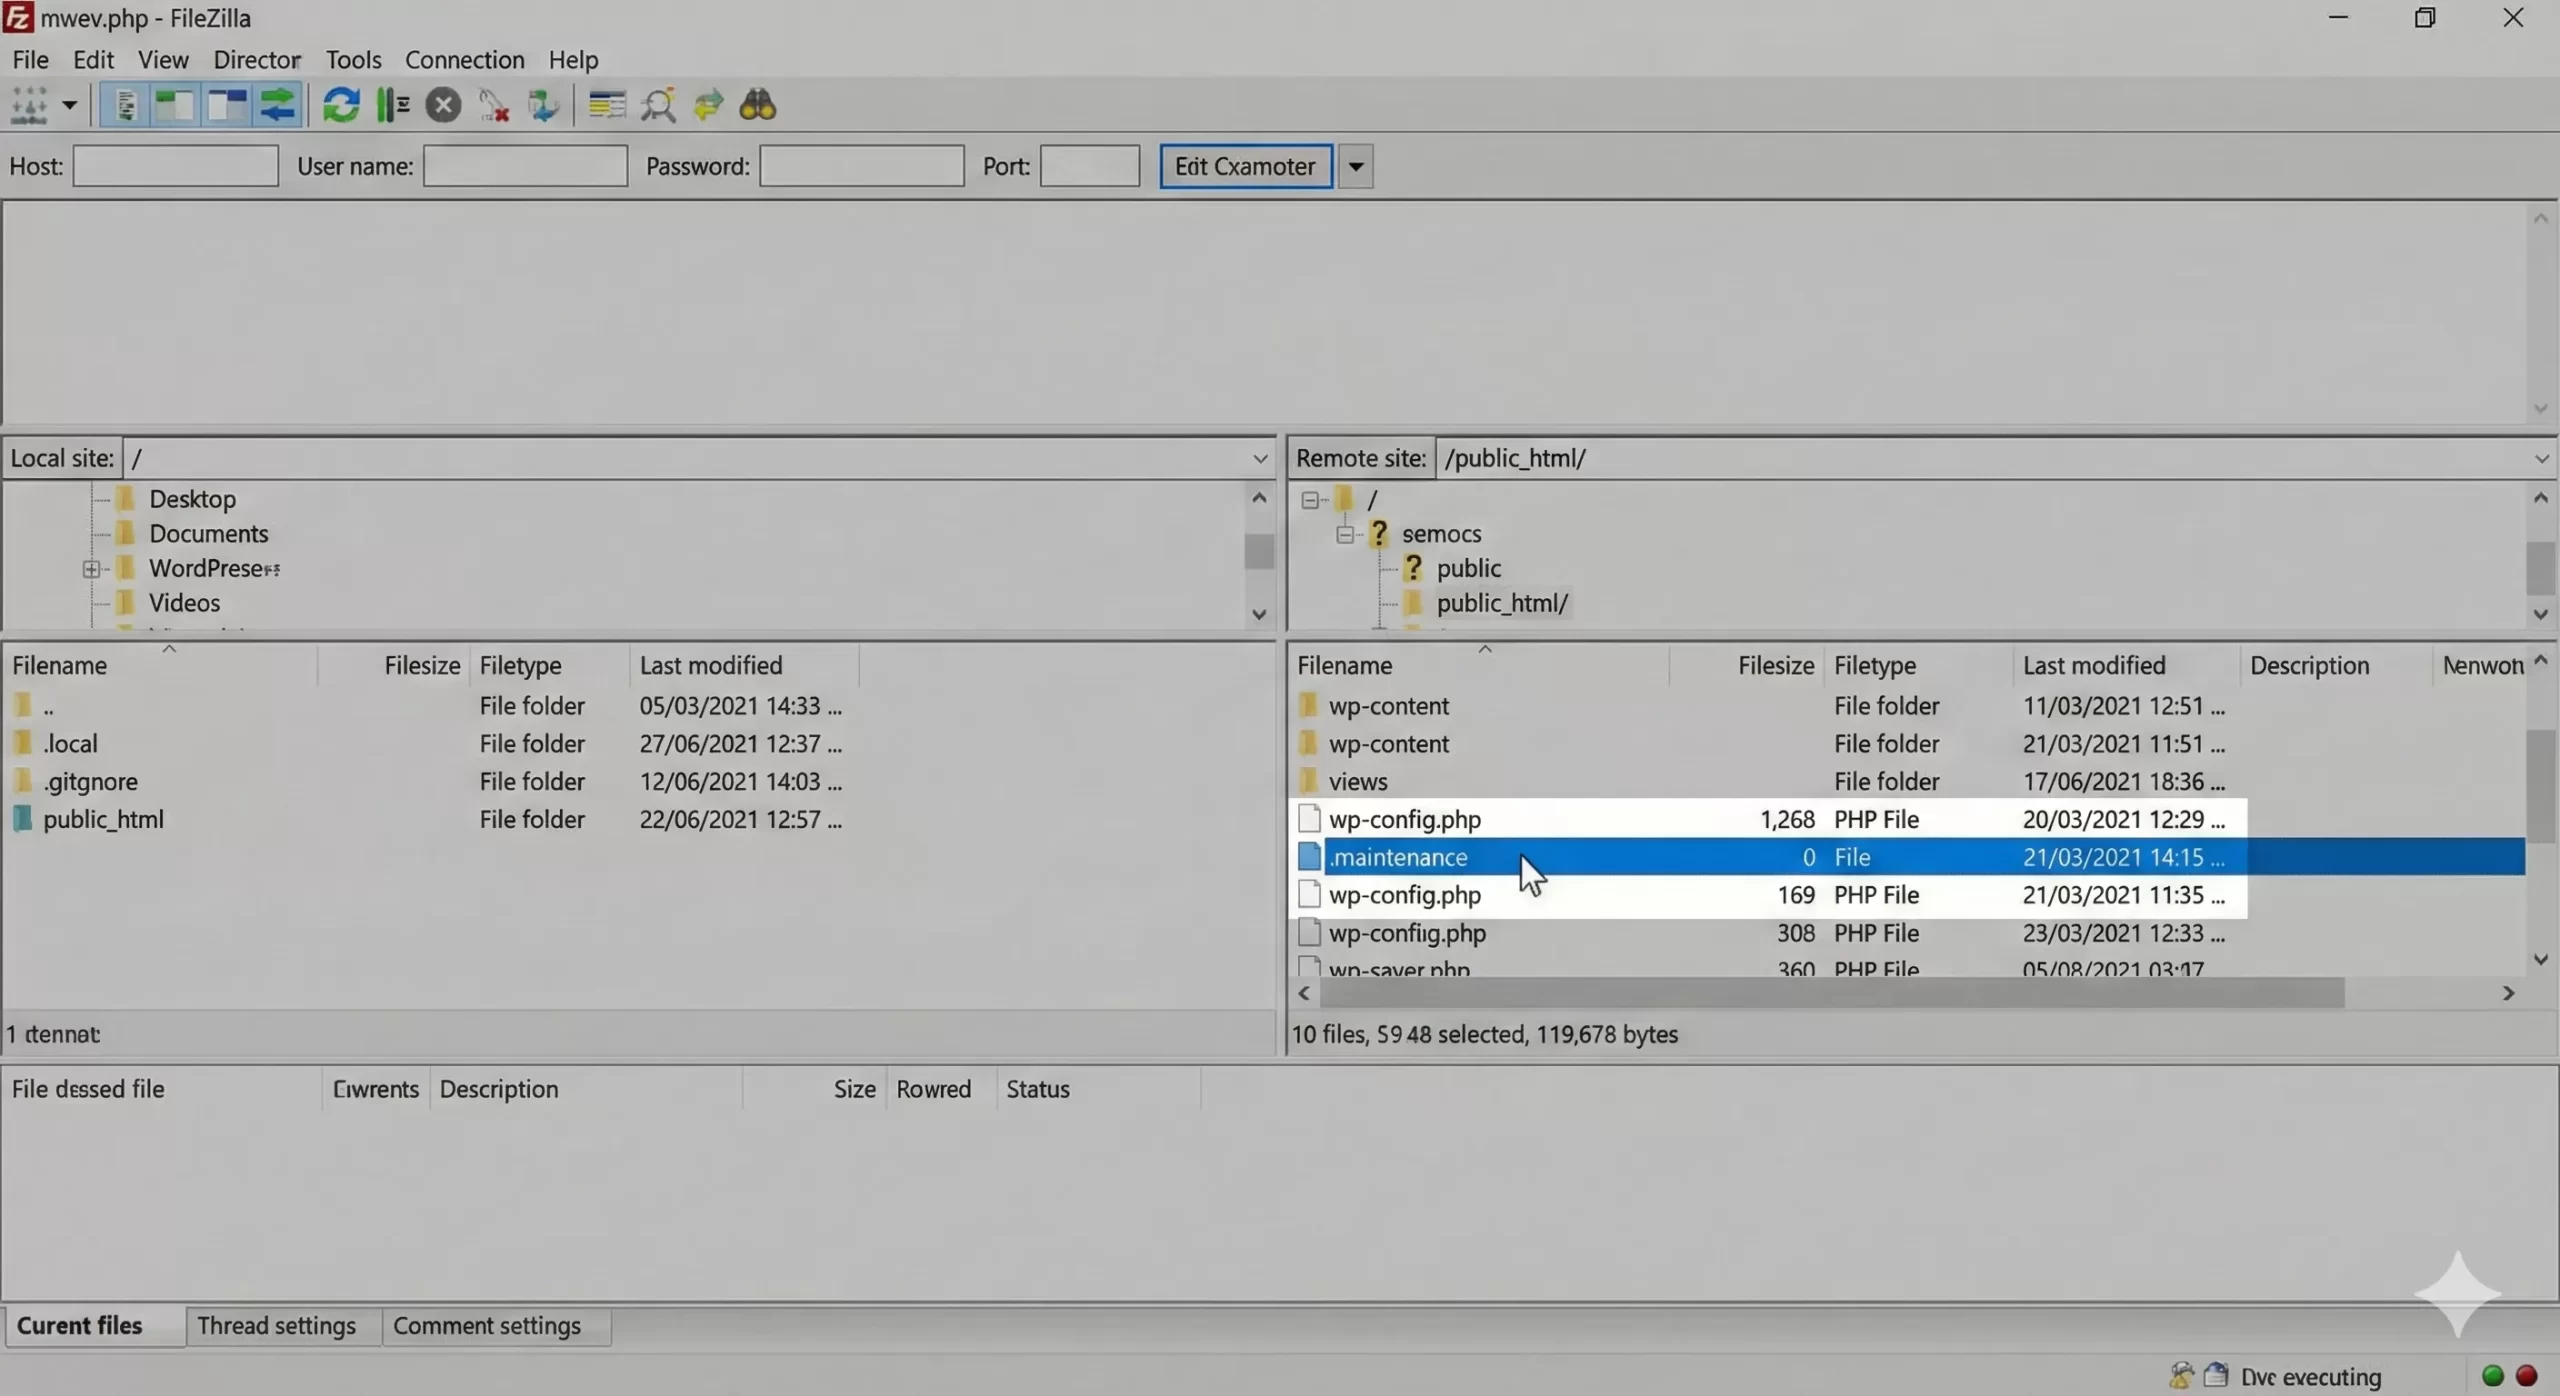Click the binoculars search remote files icon
Image resolution: width=2560 pixels, height=1396 pixels.
[x=757, y=105]
